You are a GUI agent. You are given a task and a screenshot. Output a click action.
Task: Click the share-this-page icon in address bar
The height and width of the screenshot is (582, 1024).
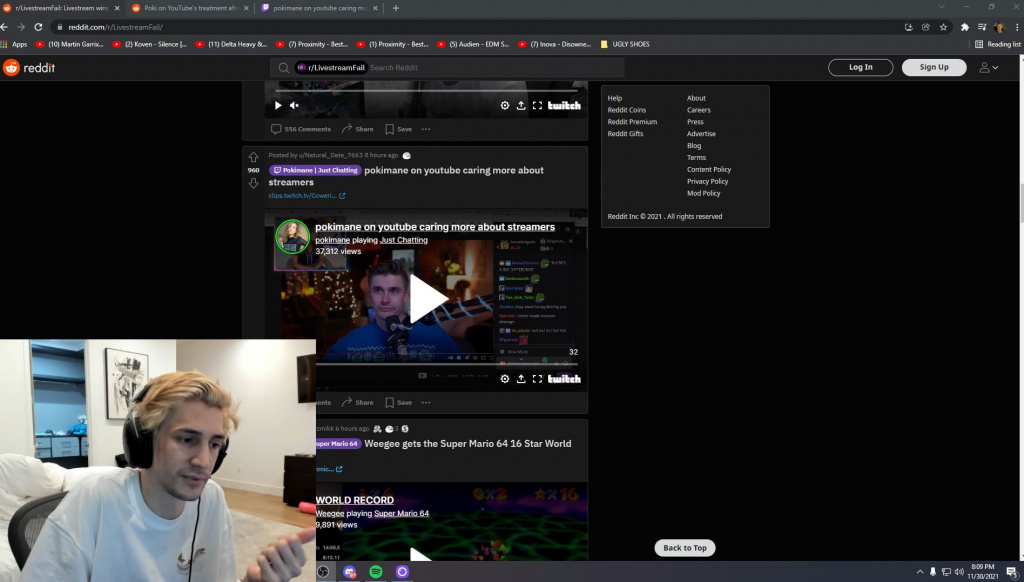click(925, 27)
